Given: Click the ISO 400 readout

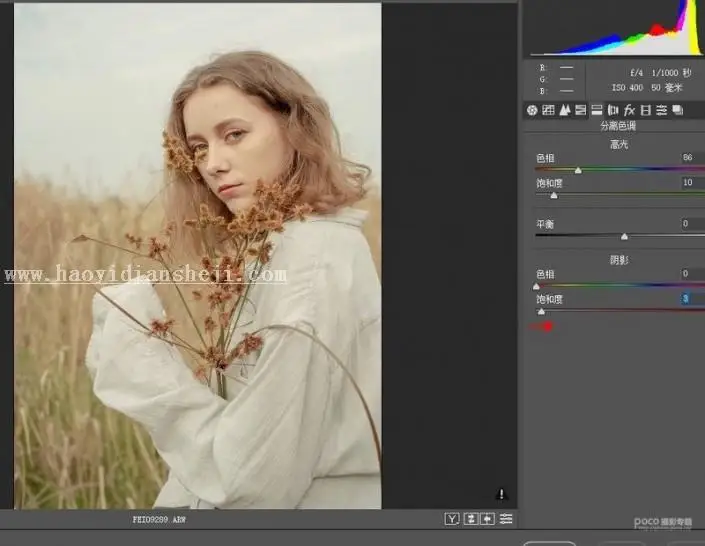Looking at the screenshot, I should pyautogui.click(x=628, y=88).
